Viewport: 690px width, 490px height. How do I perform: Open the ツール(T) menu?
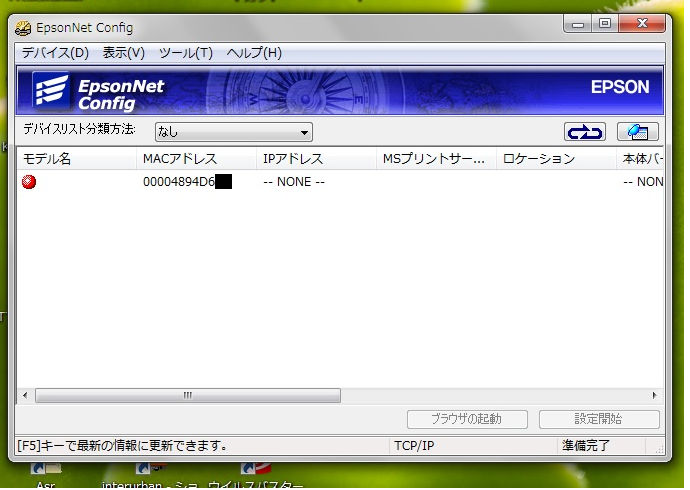pos(187,53)
